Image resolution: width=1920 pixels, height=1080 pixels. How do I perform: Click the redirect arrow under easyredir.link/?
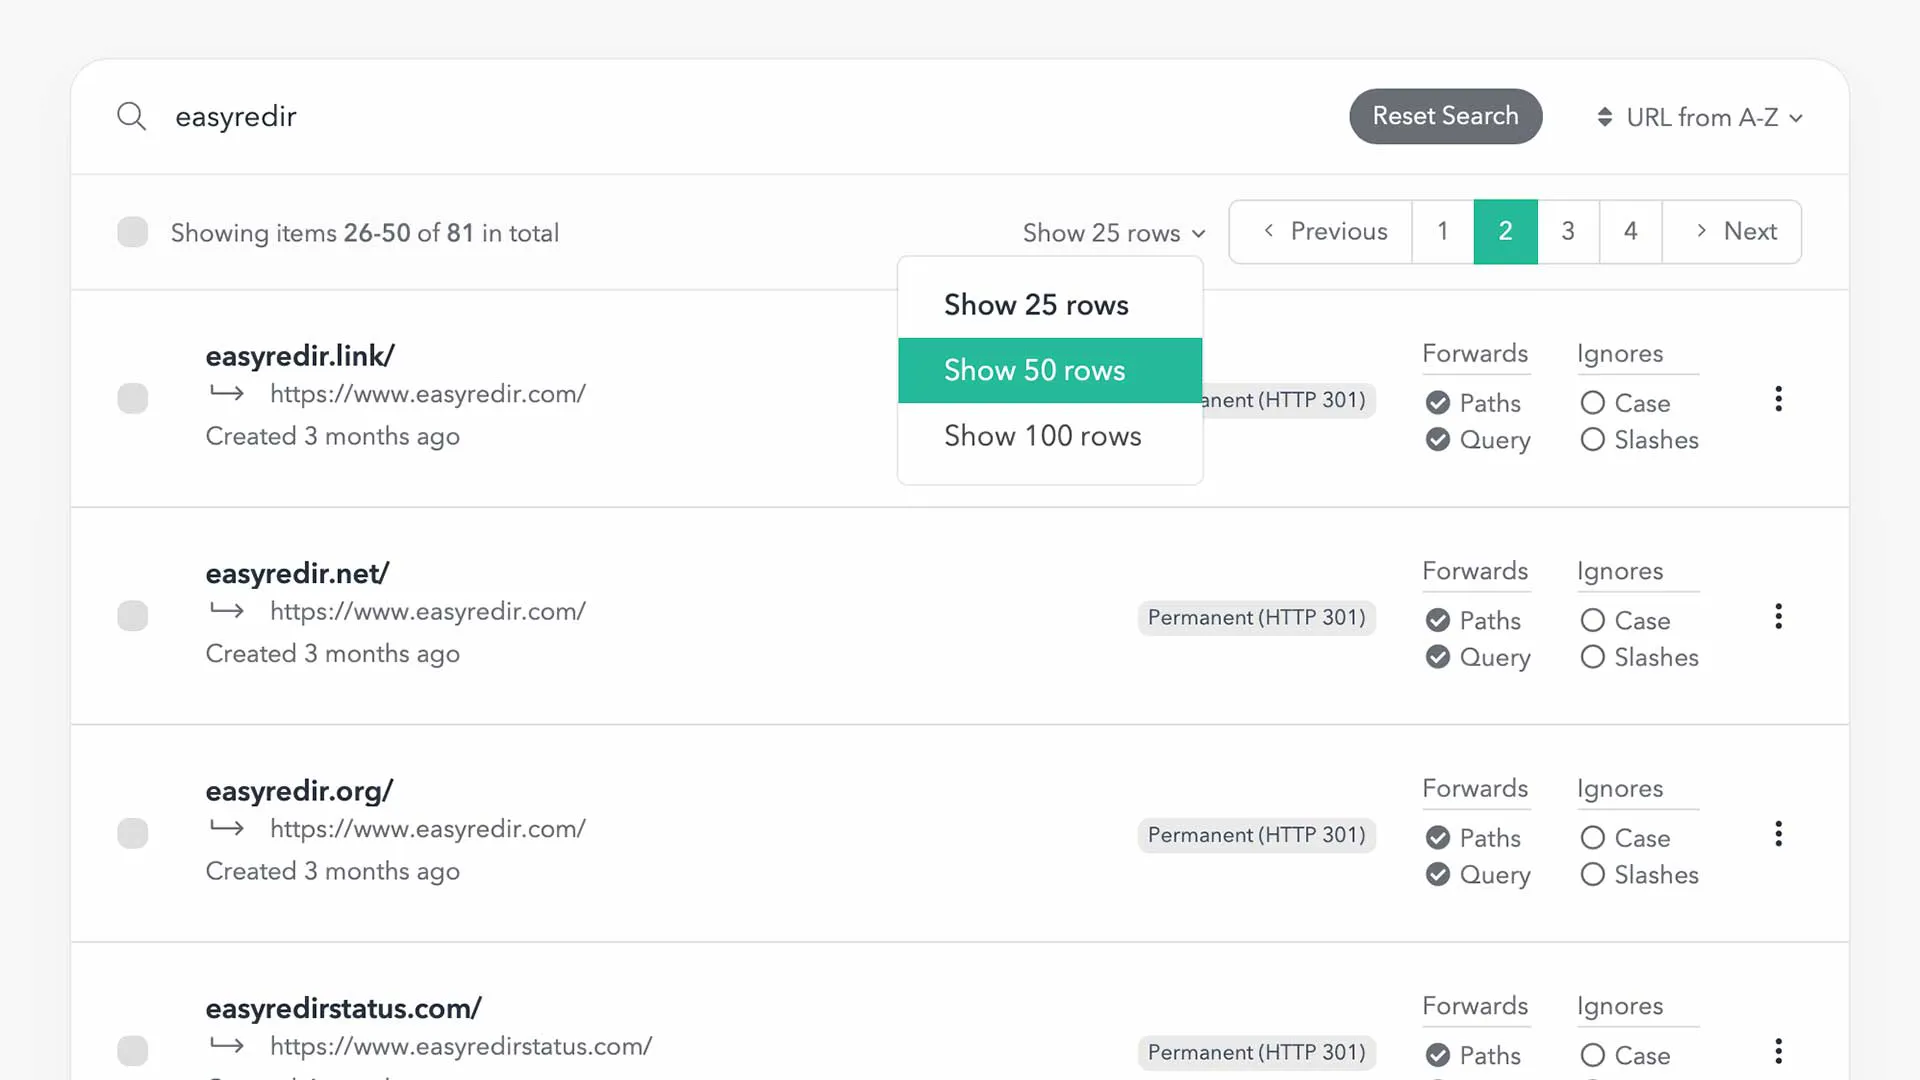pyautogui.click(x=227, y=393)
